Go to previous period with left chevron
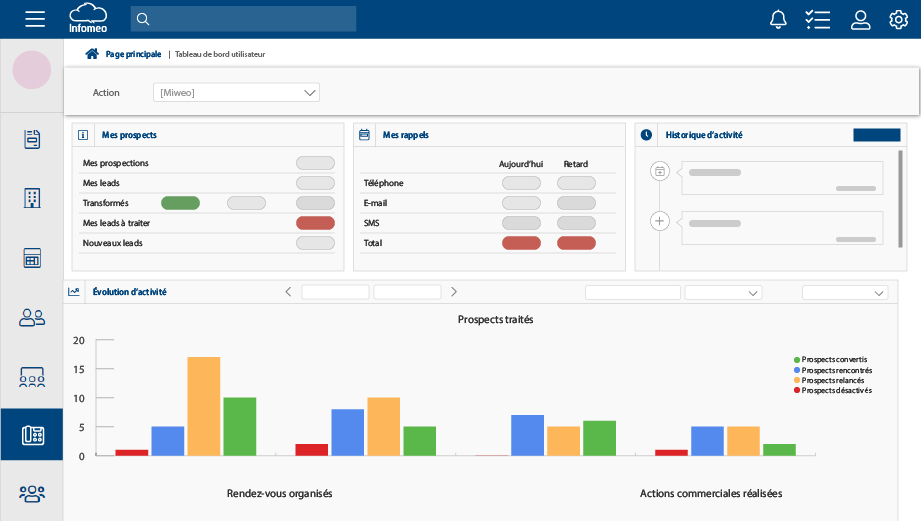Viewport: 921px width, 521px height. 288,292
